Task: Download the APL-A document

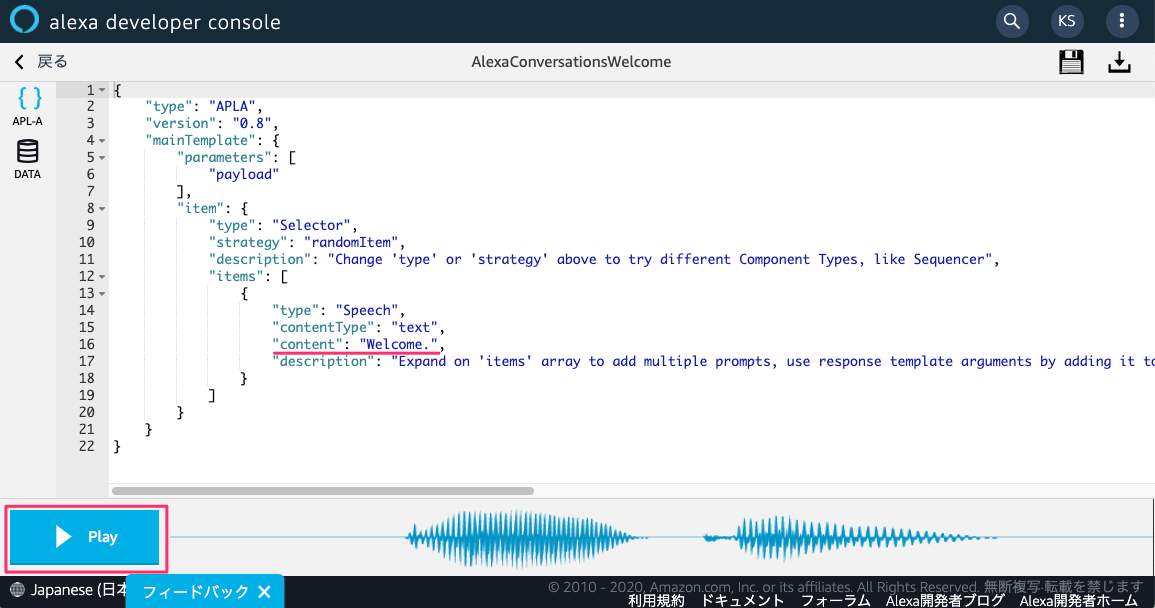Action: (1119, 62)
